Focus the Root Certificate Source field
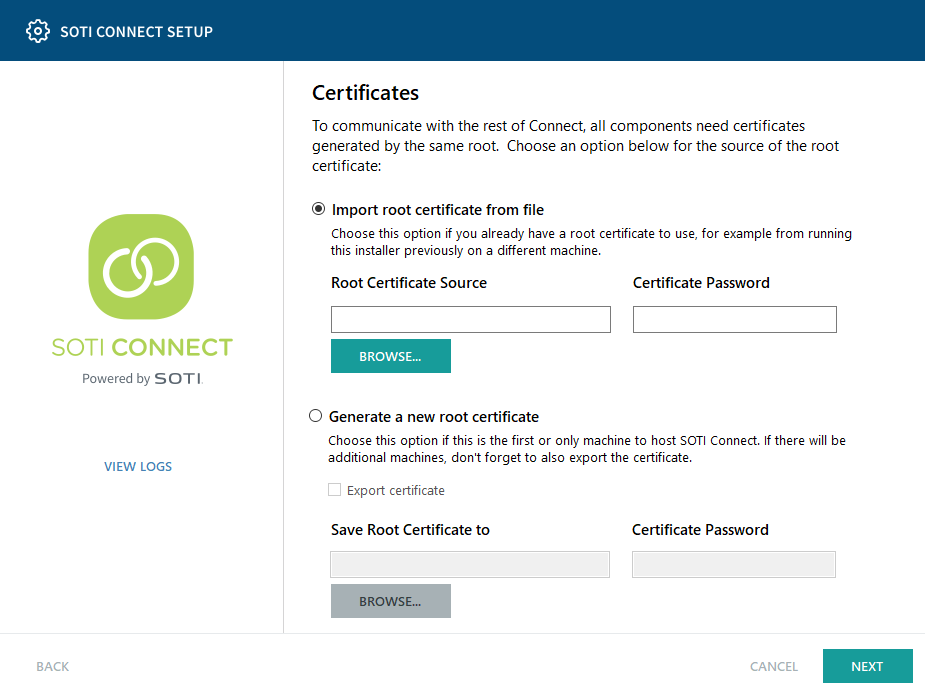The width and height of the screenshot is (925, 694). (x=471, y=319)
